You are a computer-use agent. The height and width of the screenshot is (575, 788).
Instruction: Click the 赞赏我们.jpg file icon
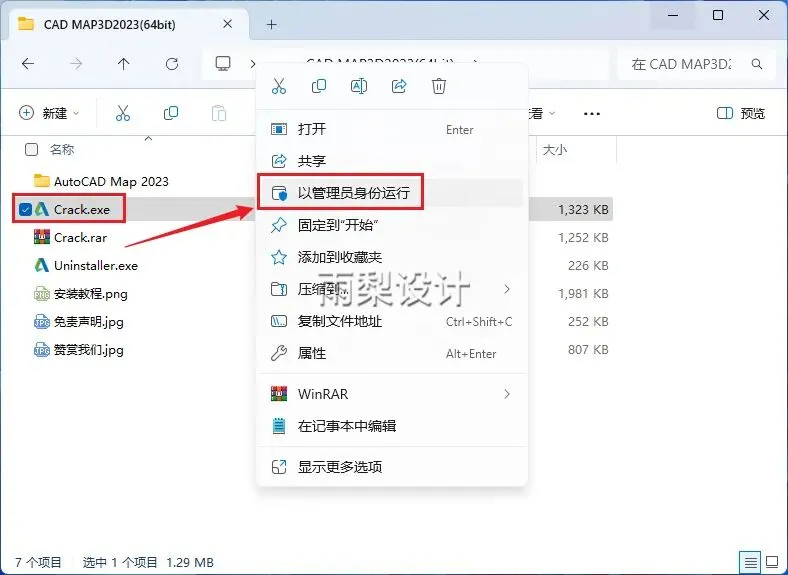42,349
